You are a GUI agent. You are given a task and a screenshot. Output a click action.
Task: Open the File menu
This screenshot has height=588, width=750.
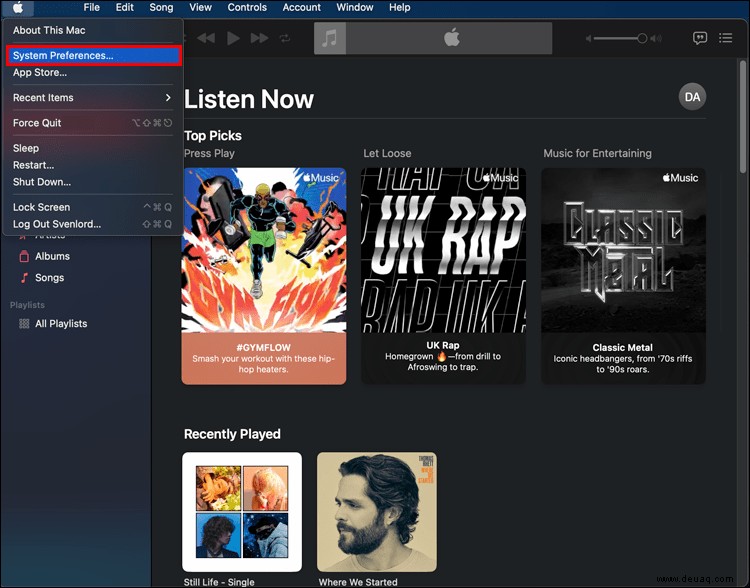pos(91,8)
